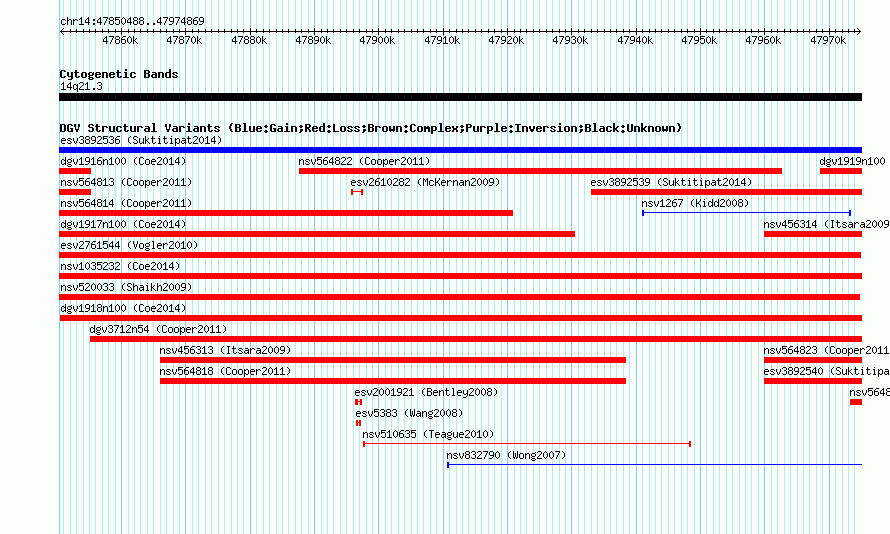Click the 47860k ruler tick label

click(120, 40)
